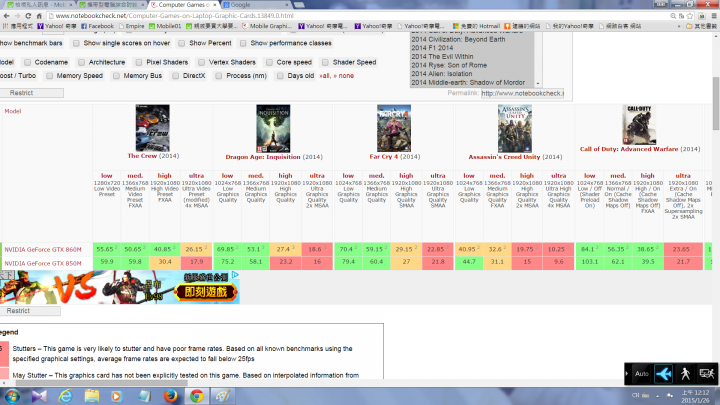The height and width of the screenshot is (405, 720).
Task: Open the Windows Start button
Action: pyautogui.click(x=12, y=396)
